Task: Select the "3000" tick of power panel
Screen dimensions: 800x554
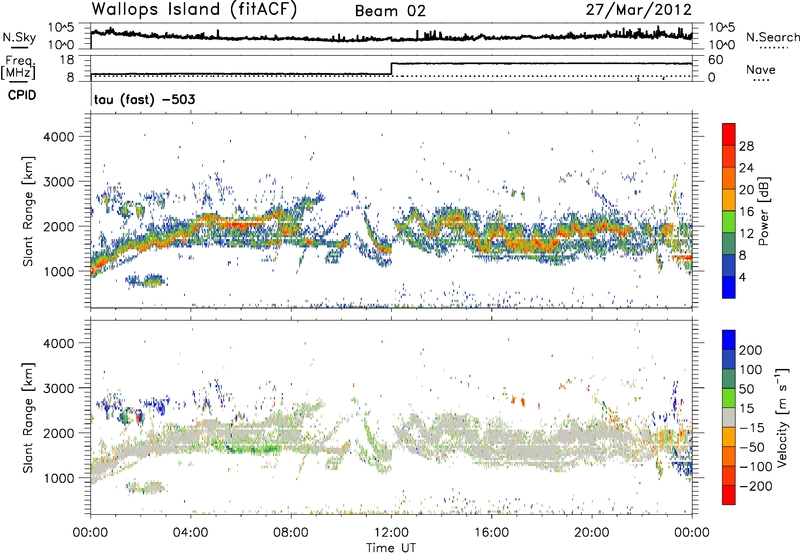Action: tap(58, 182)
